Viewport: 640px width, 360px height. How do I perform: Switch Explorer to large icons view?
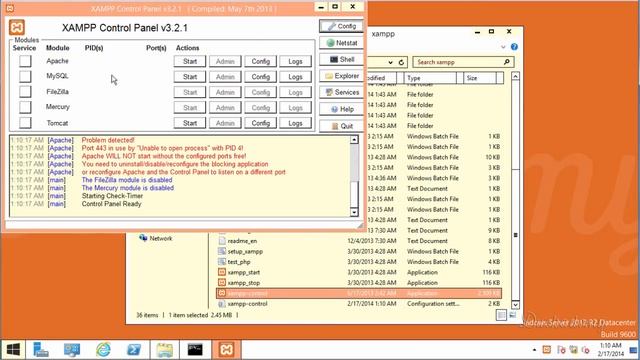click(512, 315)
